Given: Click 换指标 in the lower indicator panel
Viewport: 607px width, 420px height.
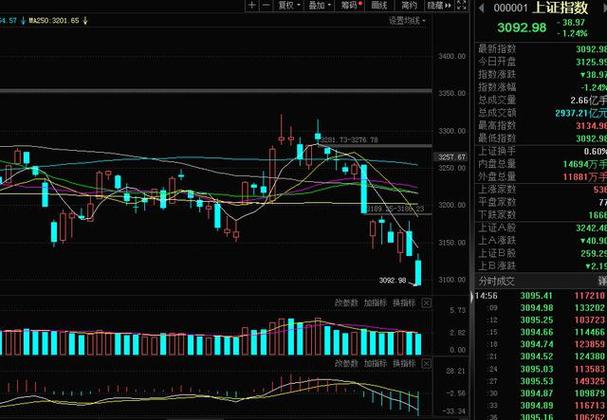Looking at the screenshot, I should pyautogui.click(x=403, y=365).
